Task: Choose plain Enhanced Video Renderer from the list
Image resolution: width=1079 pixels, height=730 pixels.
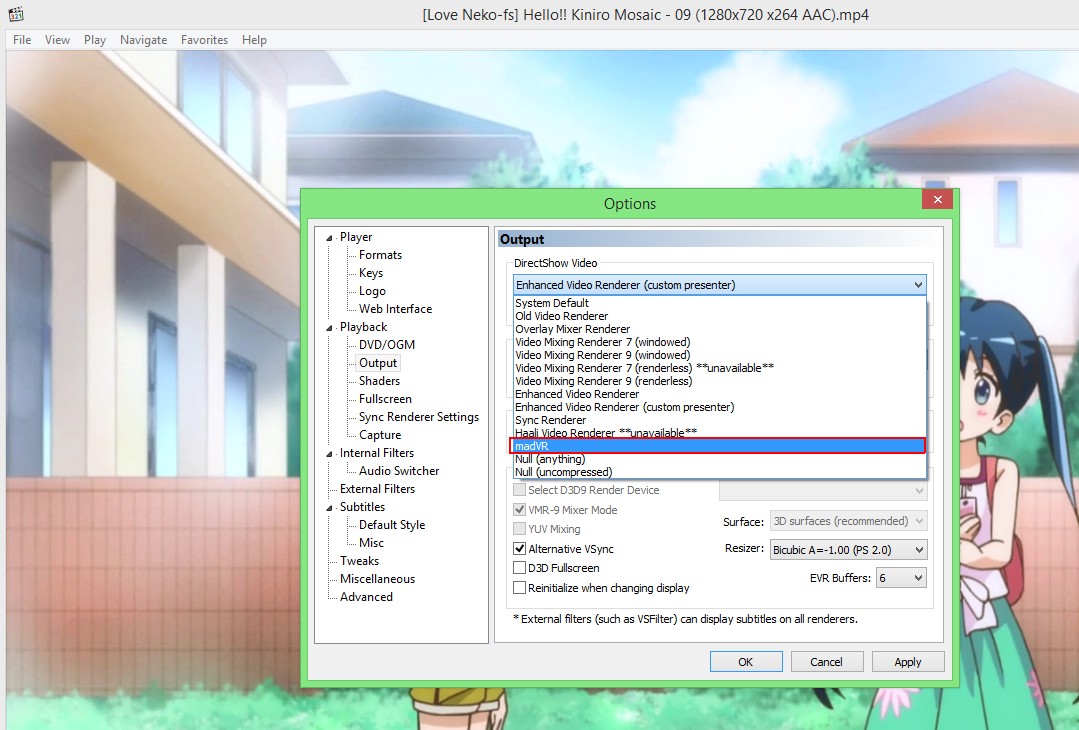Action: pyautogui.click(x=719, y=394)
